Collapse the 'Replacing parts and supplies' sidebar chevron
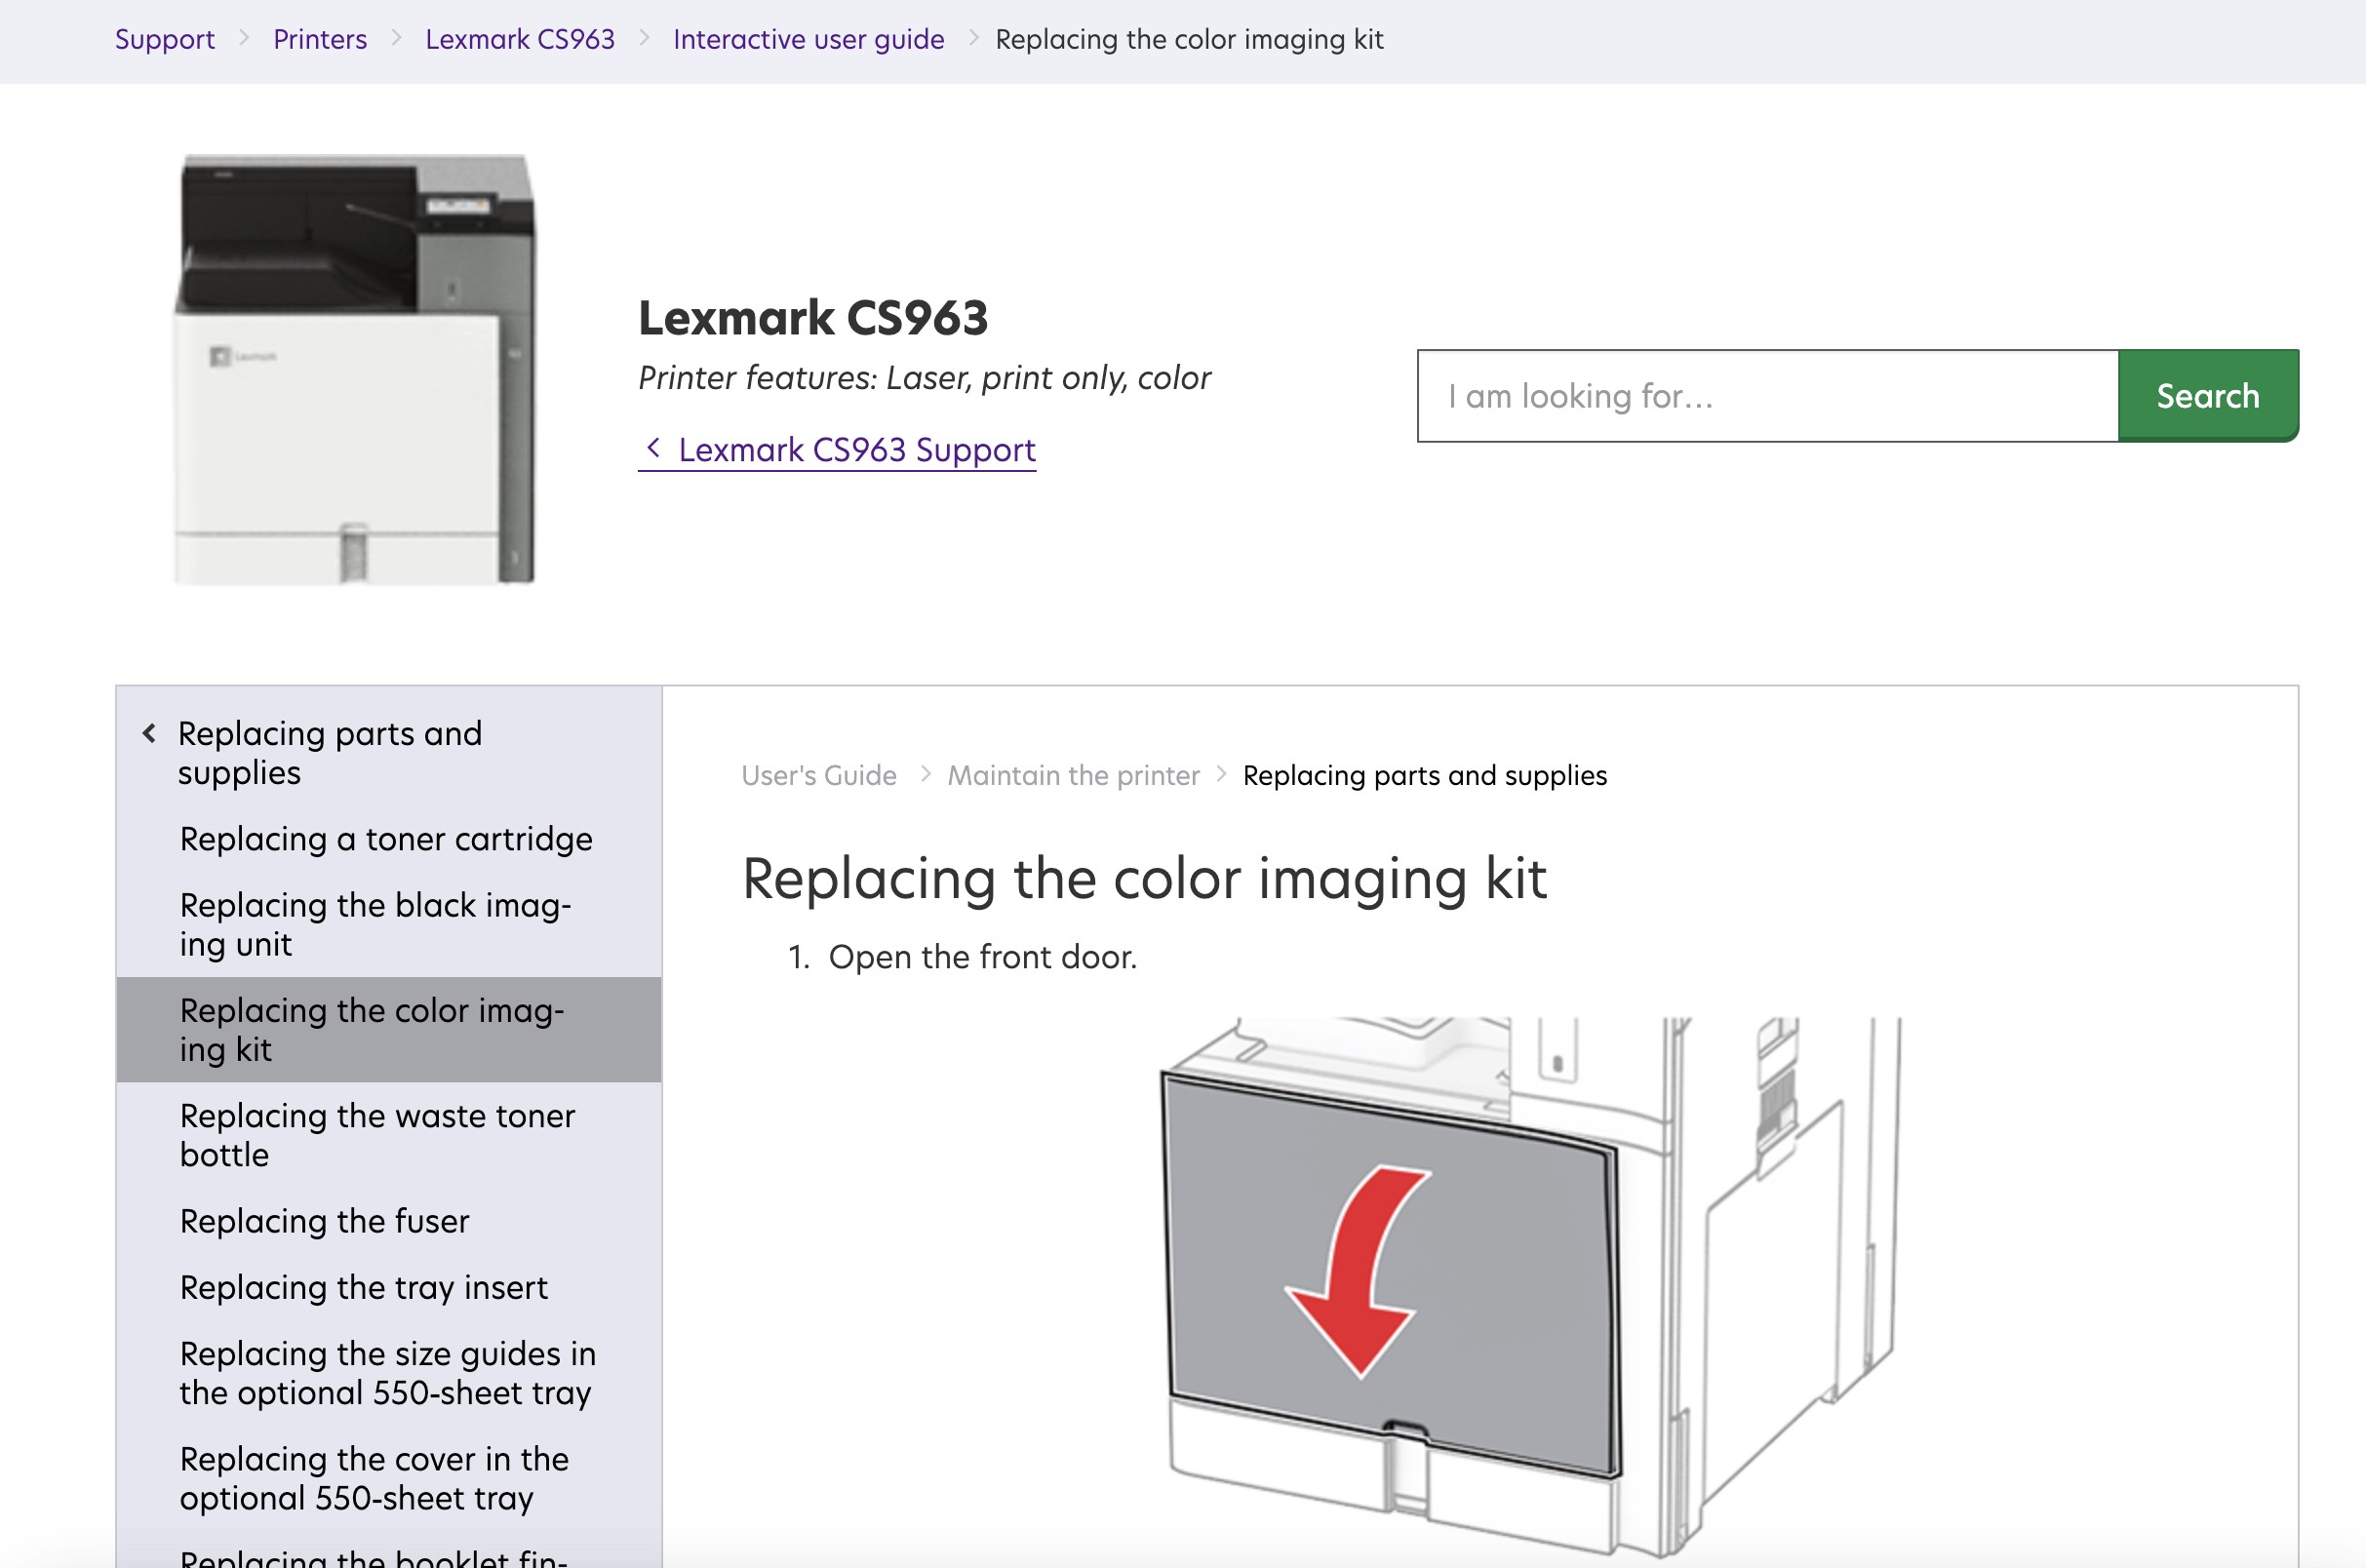The width and height of the screenshot is (2366, 1568). tap(149, 734)
